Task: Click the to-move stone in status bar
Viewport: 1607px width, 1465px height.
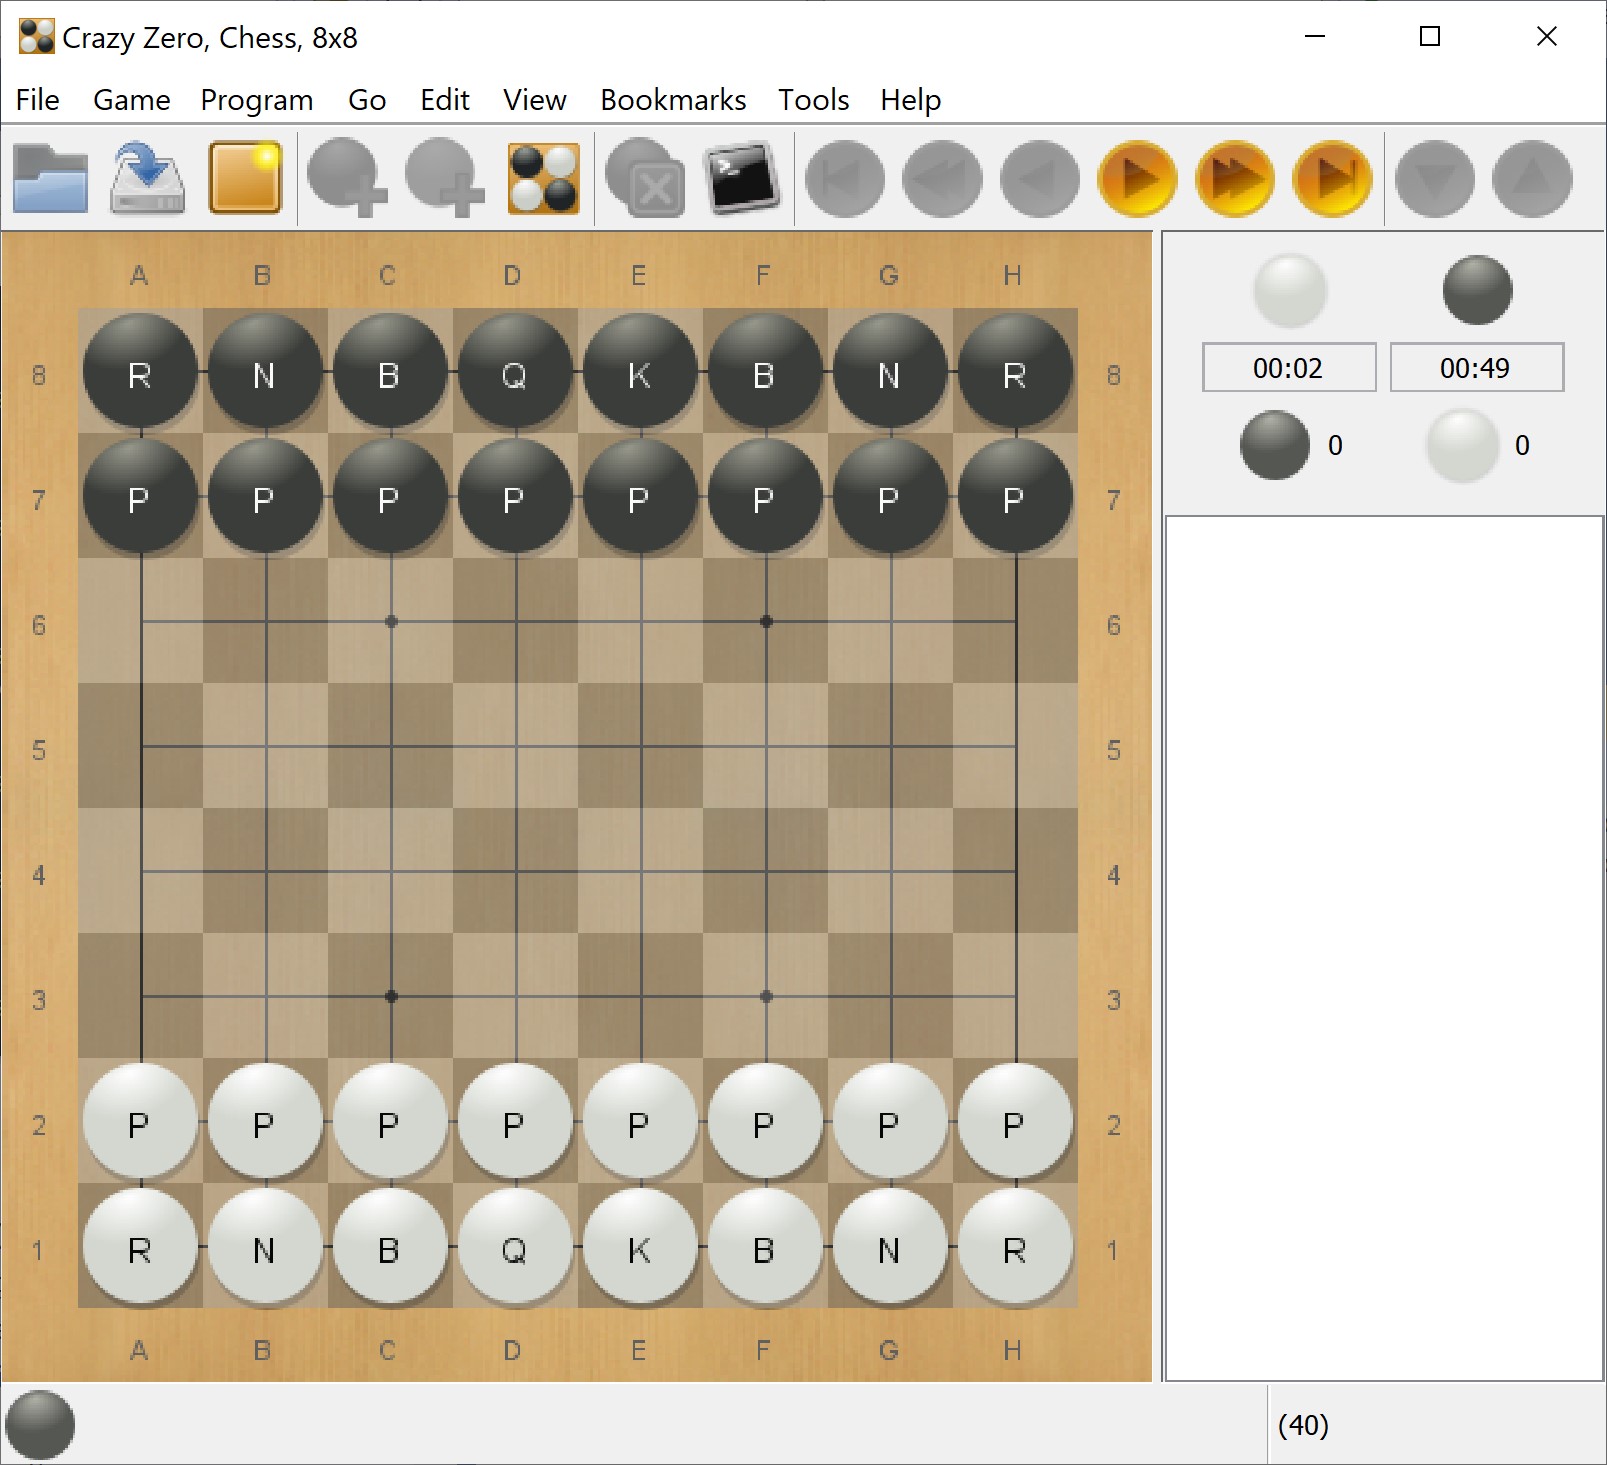Action: 40,1424
